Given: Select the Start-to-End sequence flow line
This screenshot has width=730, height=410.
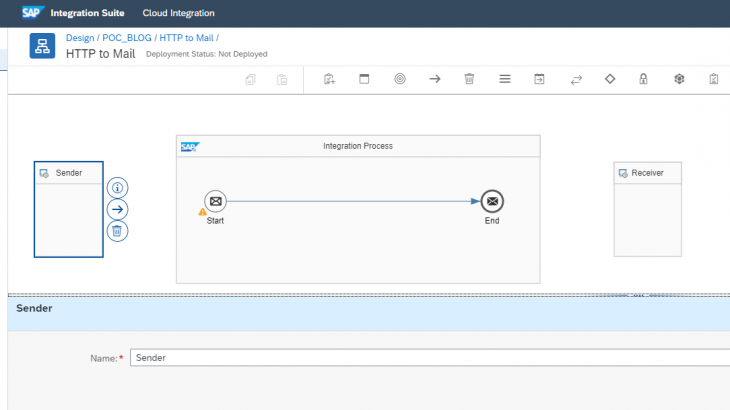Looking at the screenshot, I should coord(353,202).
